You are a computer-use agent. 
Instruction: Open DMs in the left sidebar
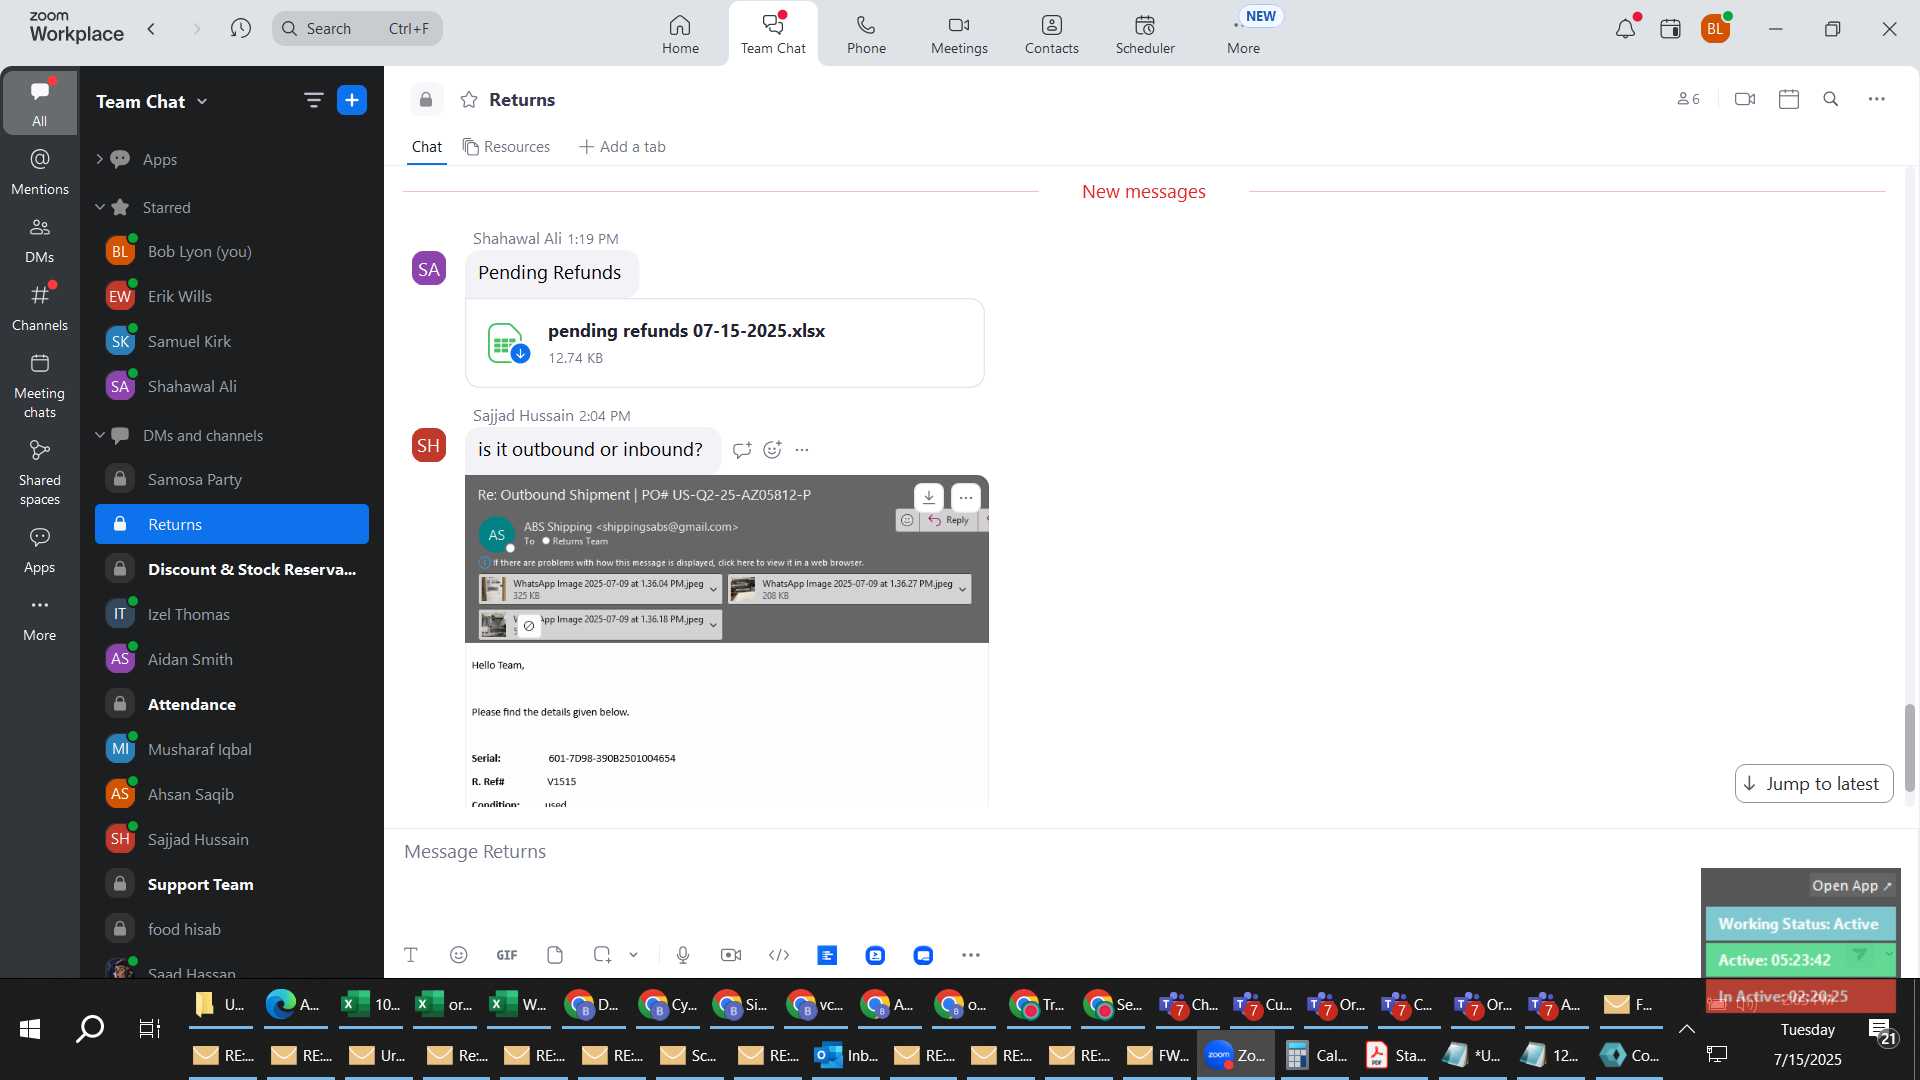tap(40, 240)
